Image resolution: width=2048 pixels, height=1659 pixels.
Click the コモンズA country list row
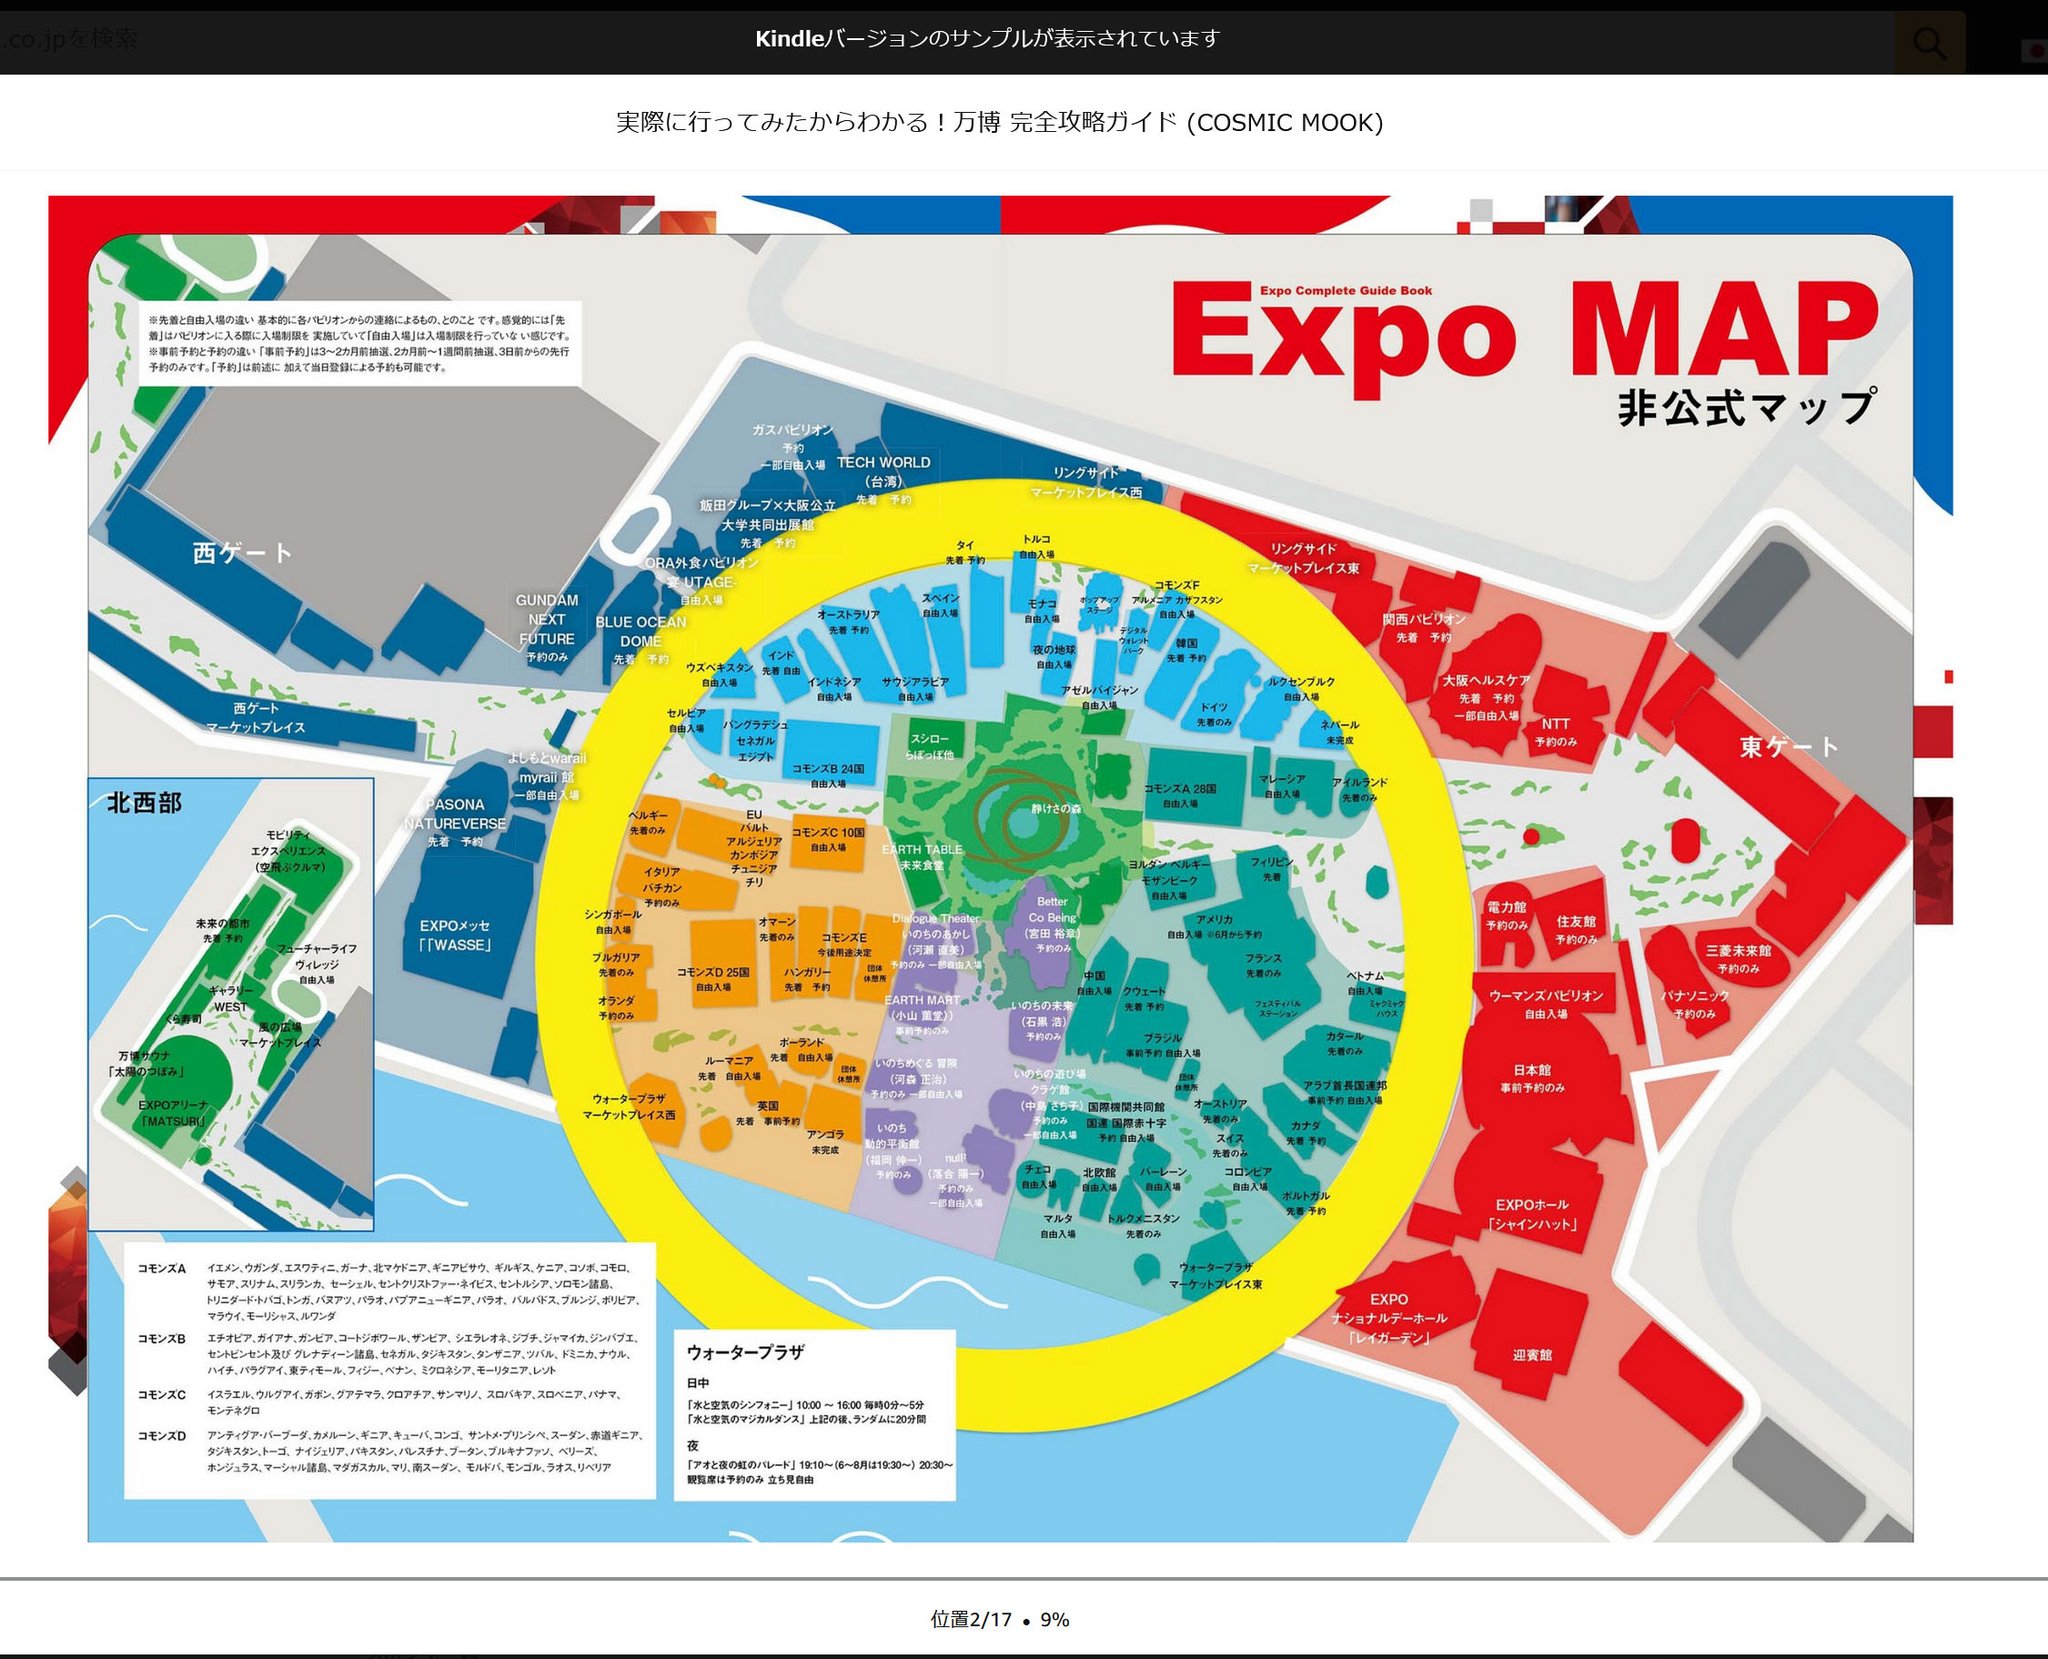pyautogui.click(x=390, y=1291)
